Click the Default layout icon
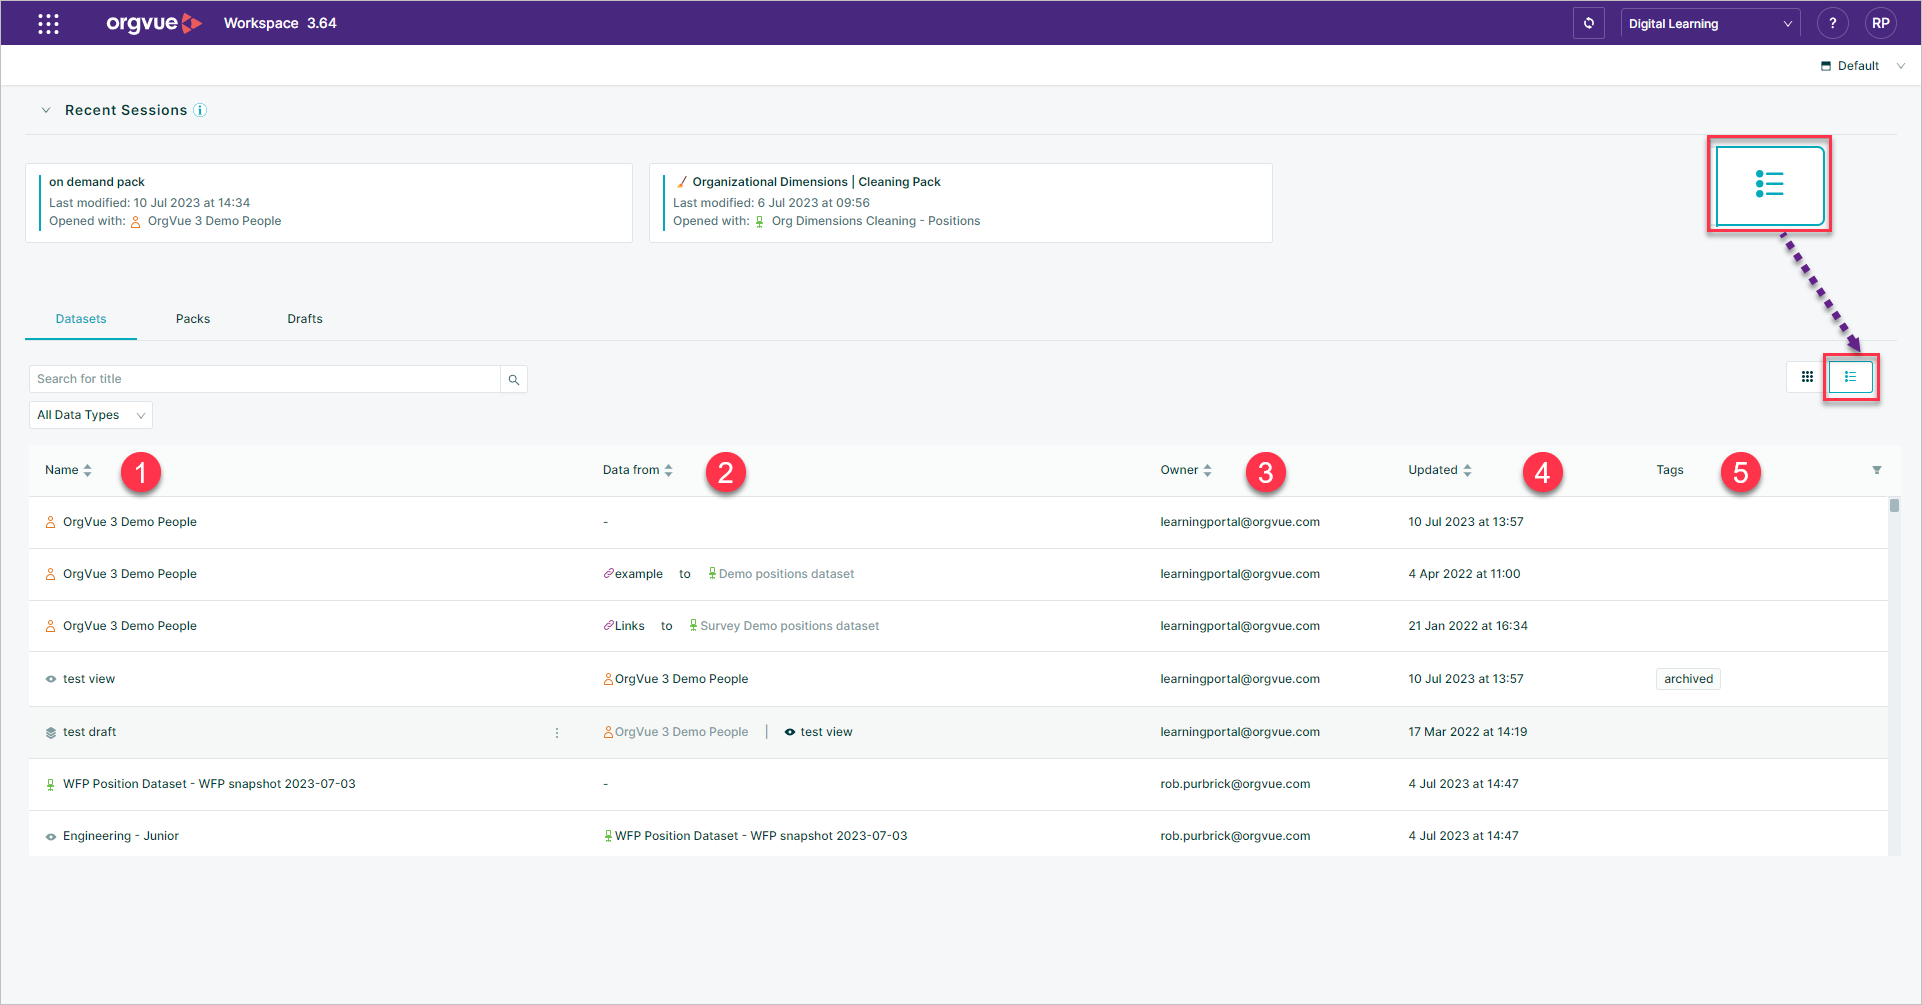This screenshot has height=1005, width=1922. point(1826,66)
